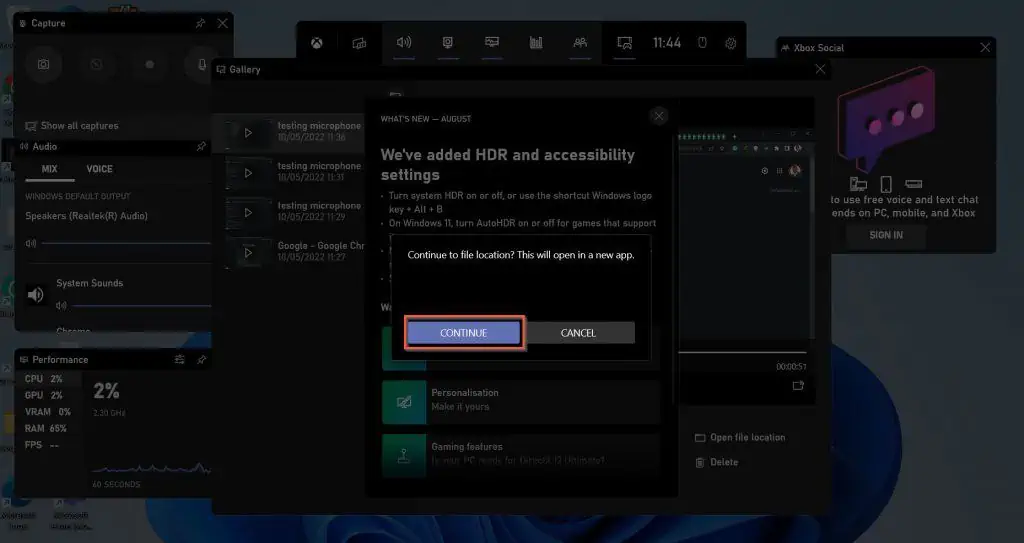Toggle the Capture widget icon in top bar
This screenshot has width=1024, height=543.
coord(448,43)
